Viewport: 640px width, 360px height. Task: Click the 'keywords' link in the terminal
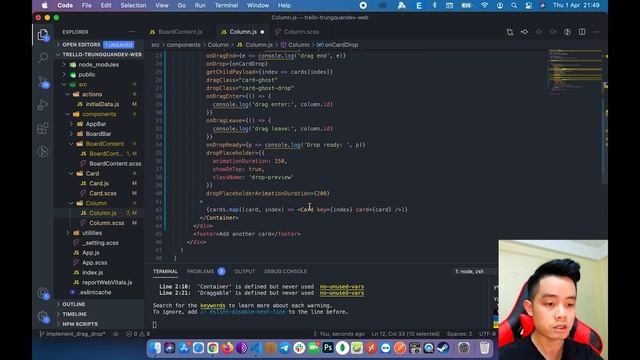[x=213, y=305]
